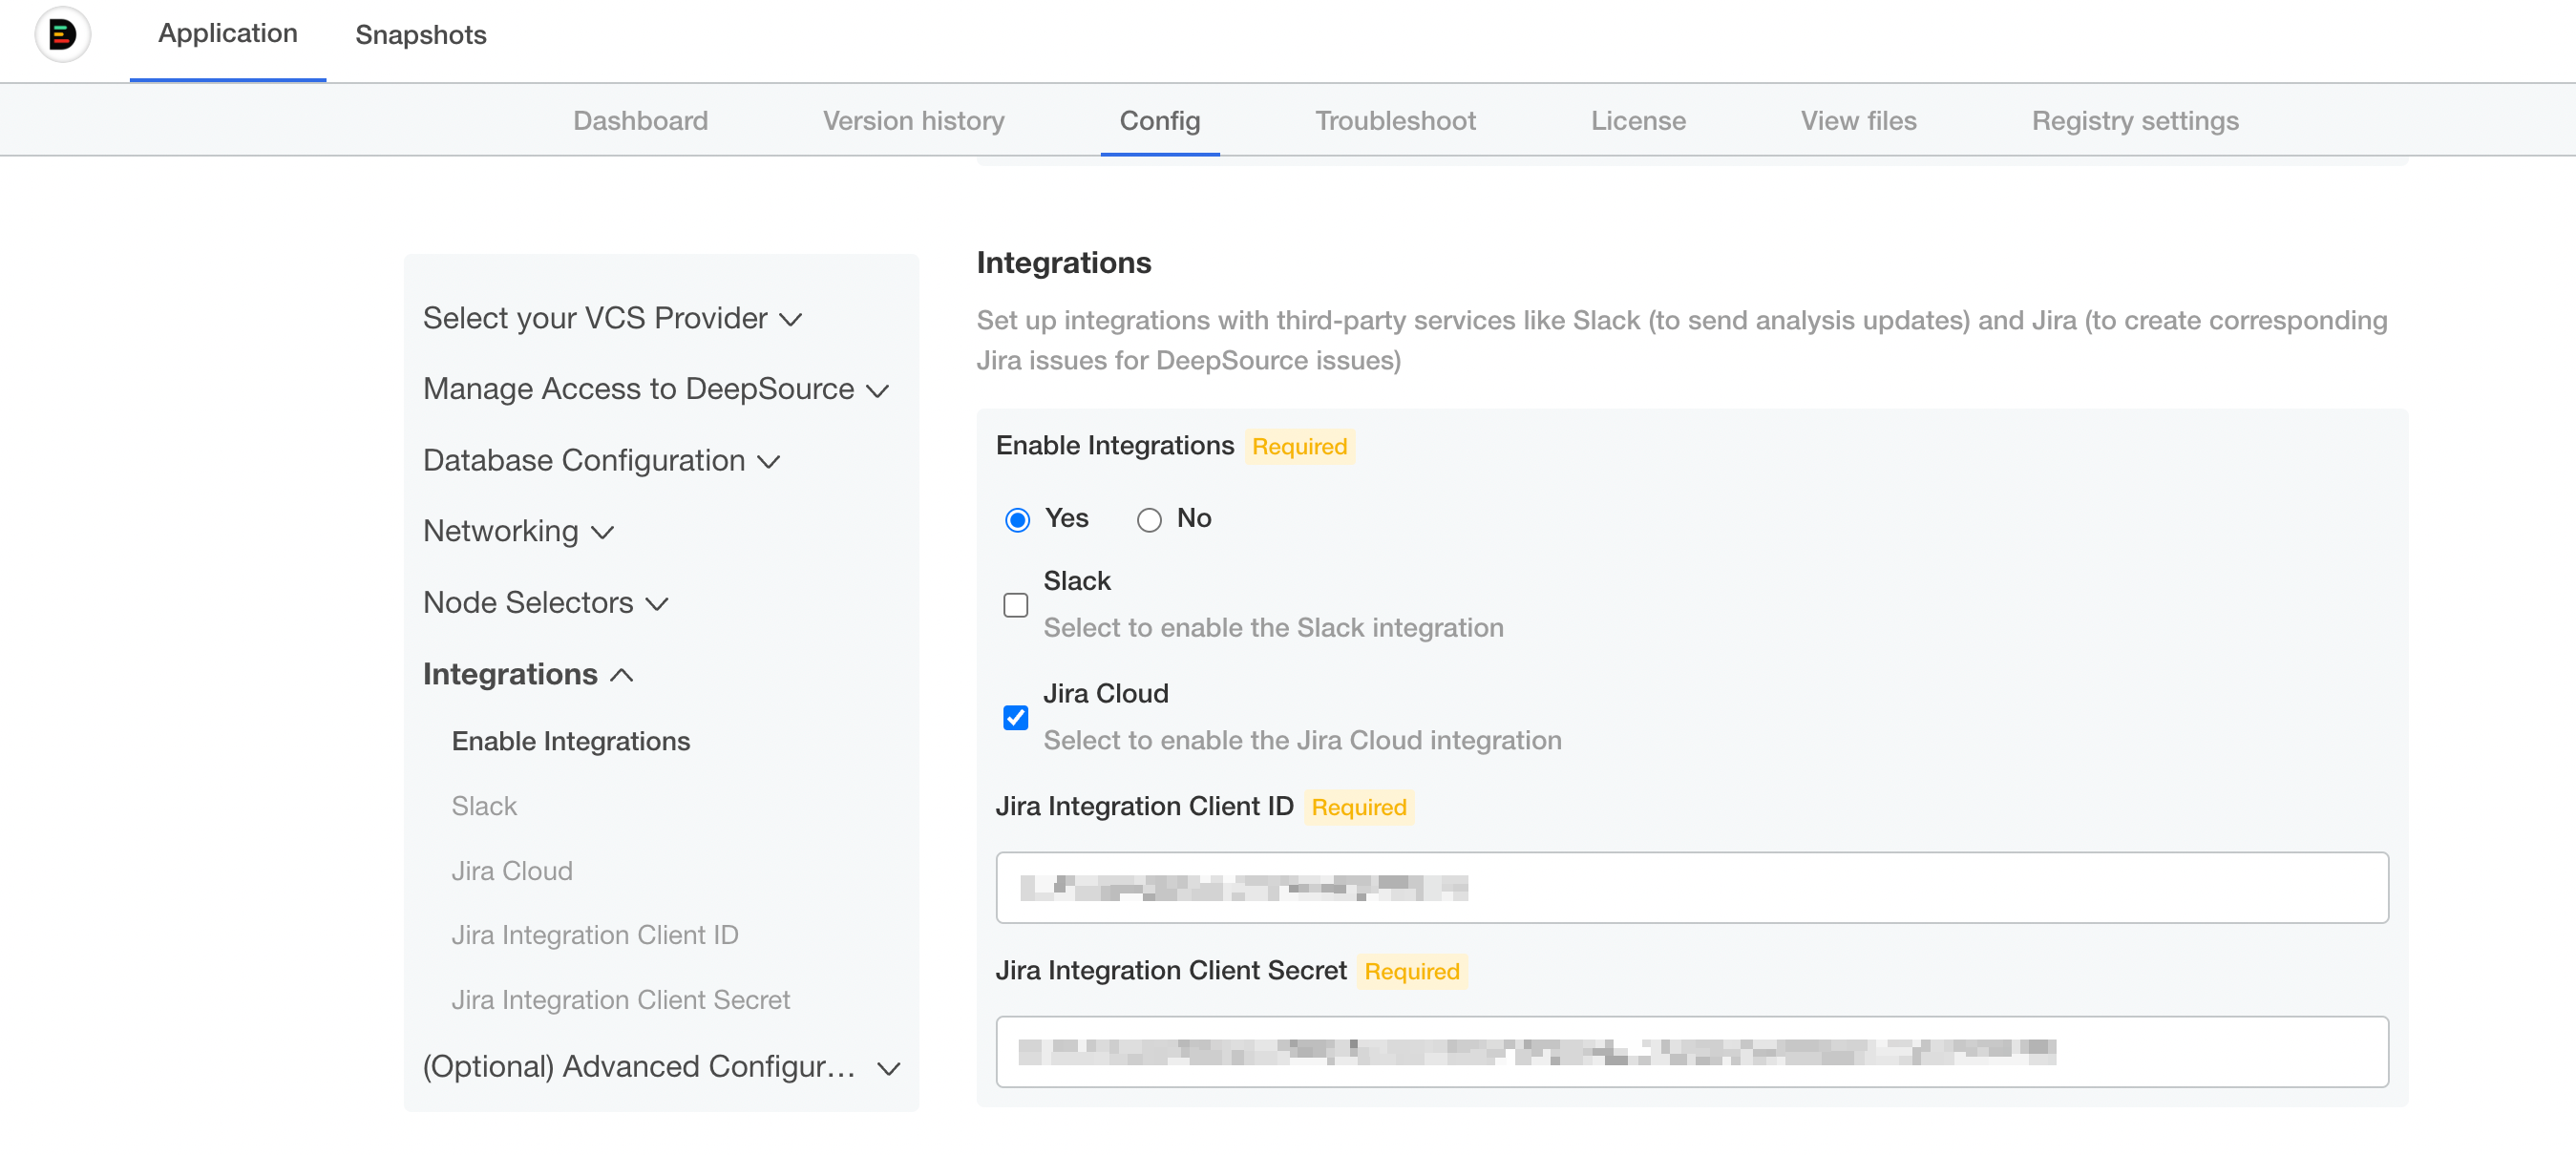Expand the Networking section
Screen dimensions: 2576x1155
[517, 531]
